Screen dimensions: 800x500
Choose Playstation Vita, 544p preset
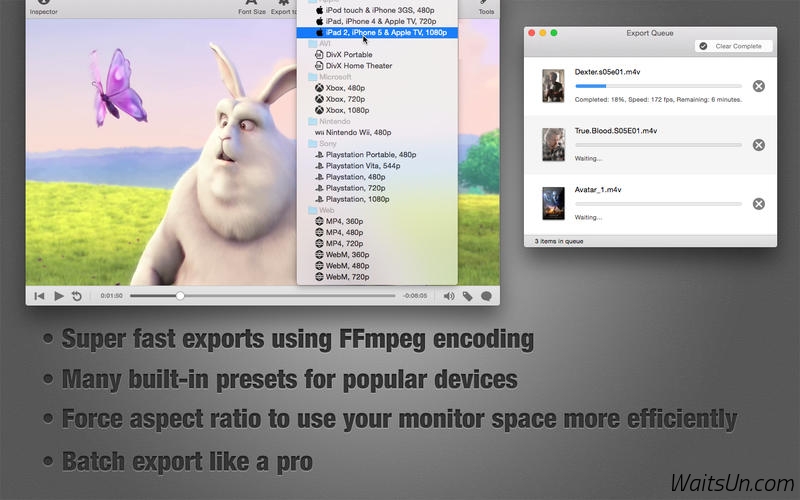377,166
